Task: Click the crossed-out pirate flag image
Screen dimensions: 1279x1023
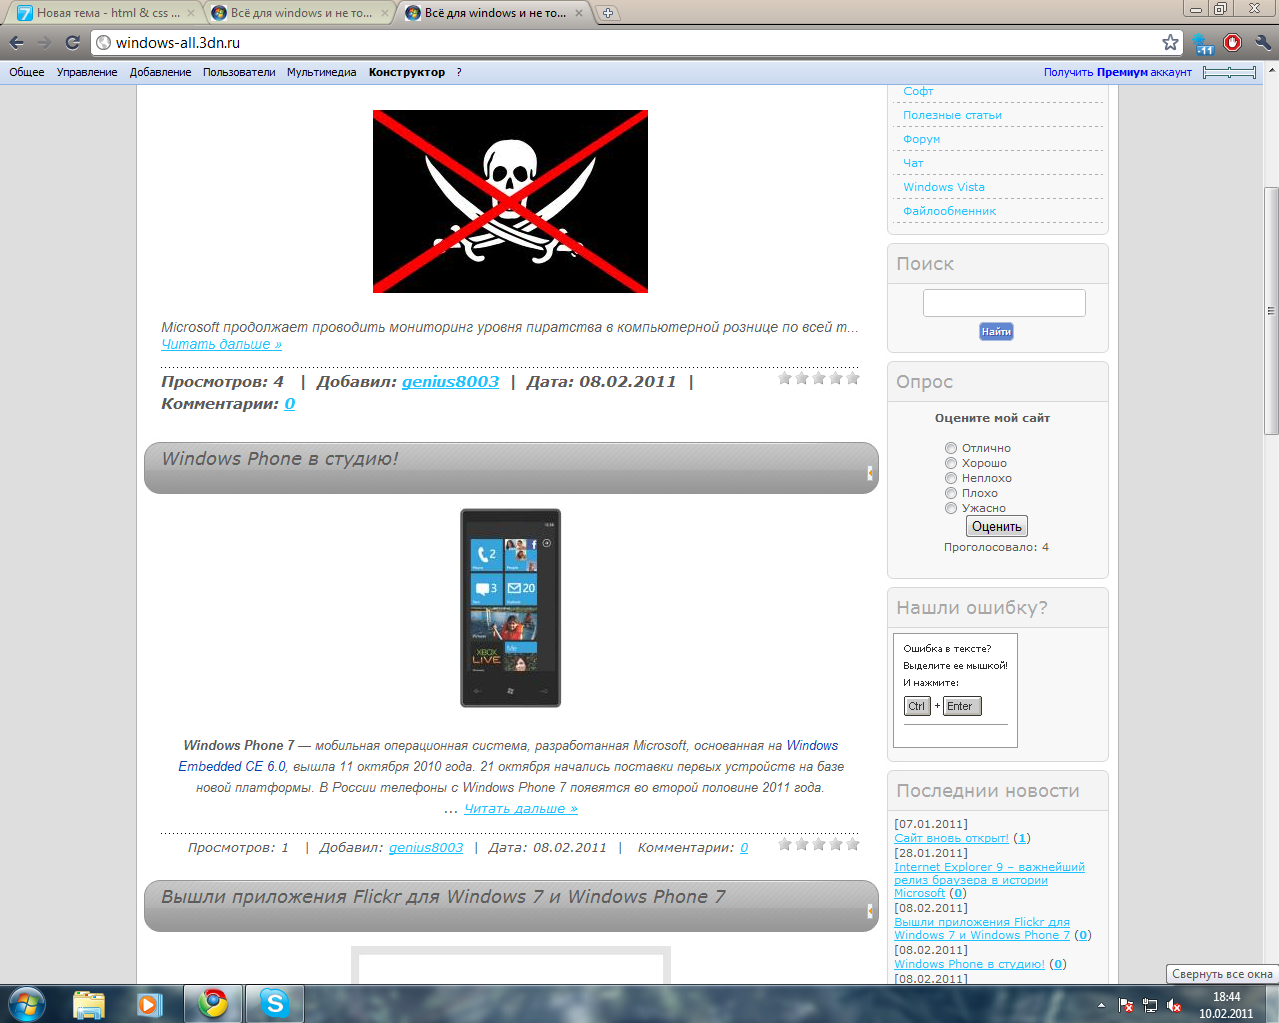Action: coord(510,201)
